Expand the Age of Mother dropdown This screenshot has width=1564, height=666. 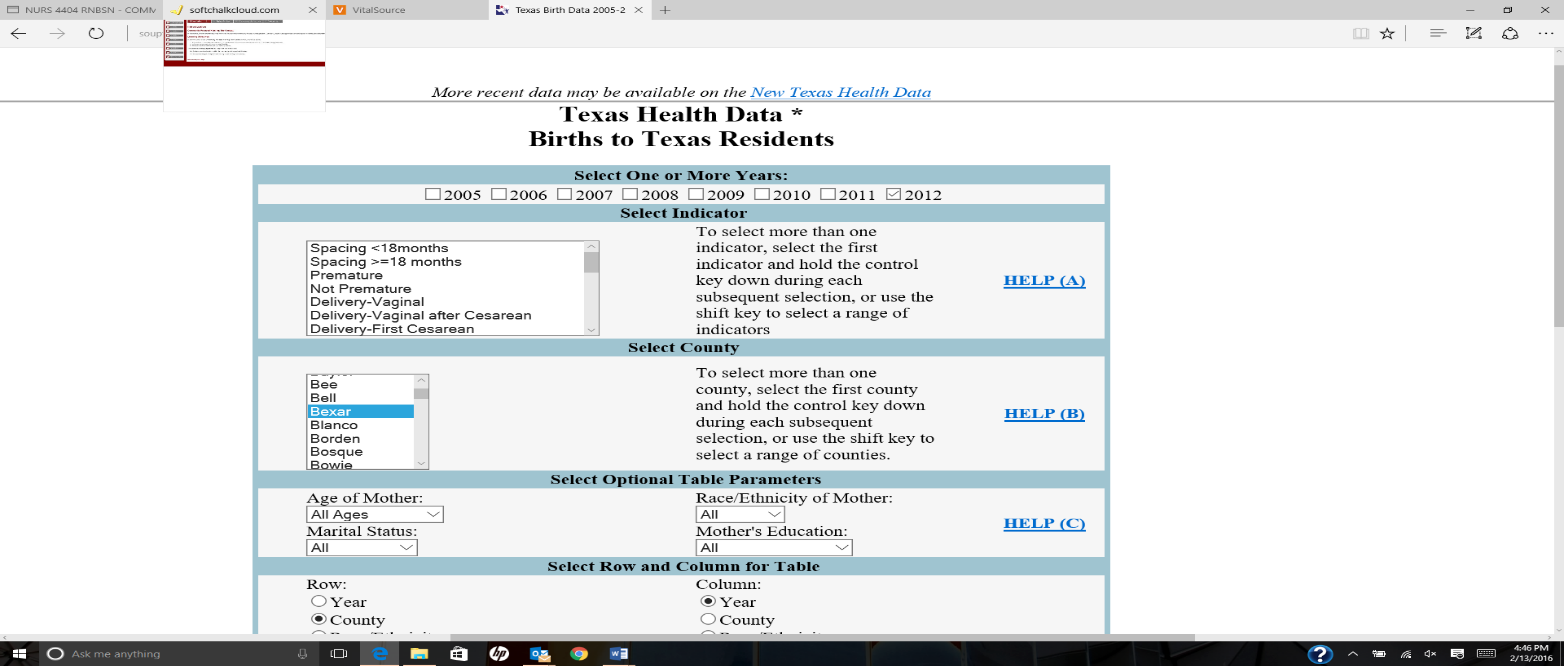click(x=374, y=514)
